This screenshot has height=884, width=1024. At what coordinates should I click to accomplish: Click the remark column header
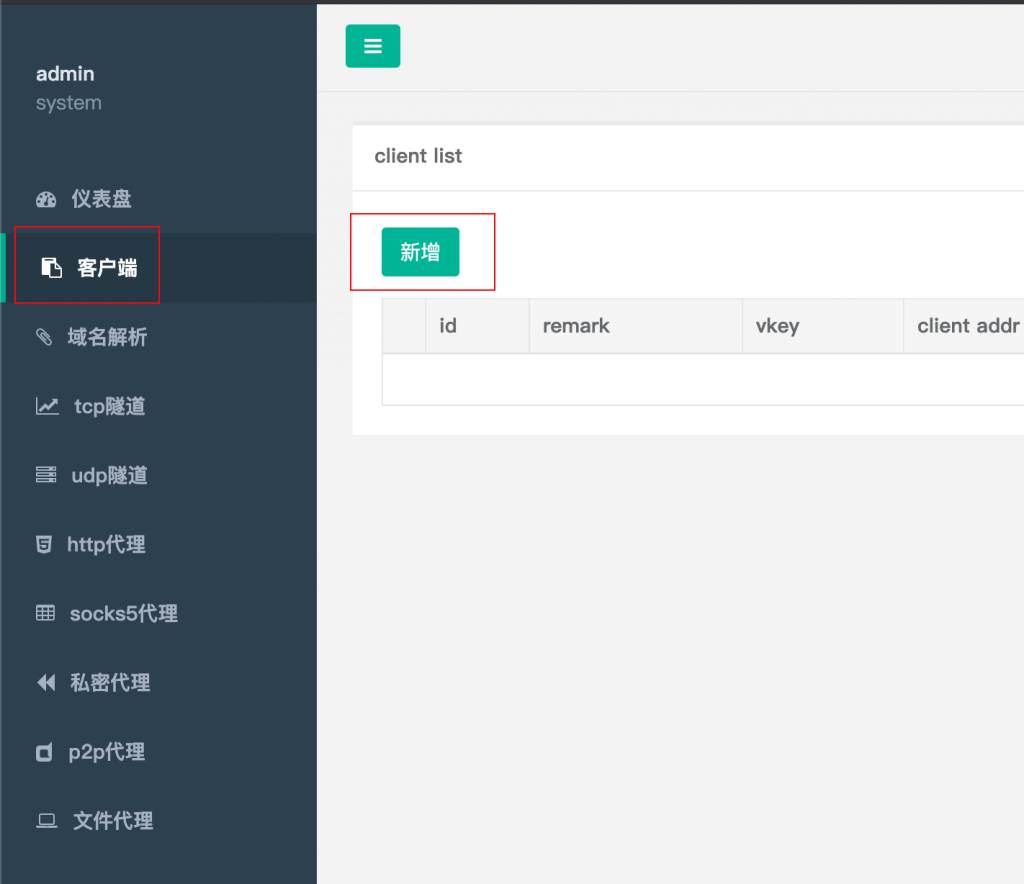click(x=576, y=326)
